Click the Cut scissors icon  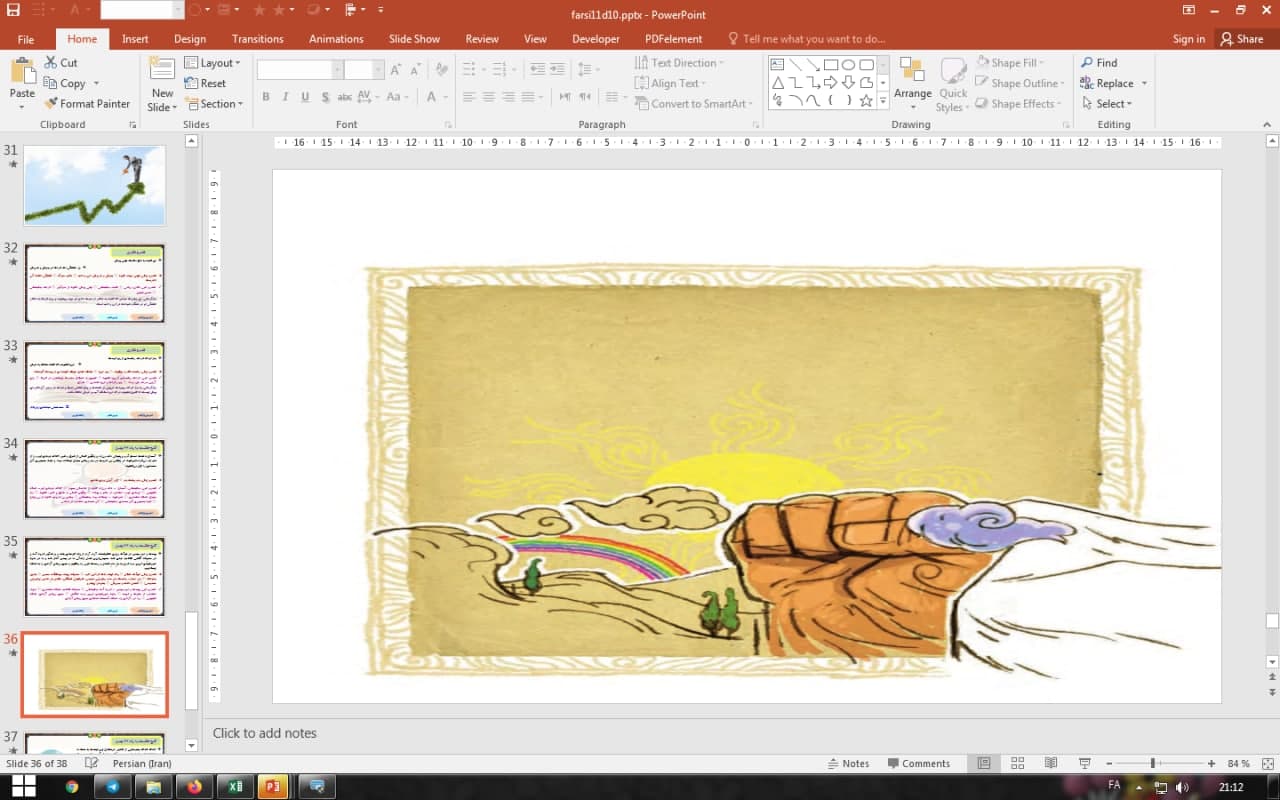tap(51, 63)
